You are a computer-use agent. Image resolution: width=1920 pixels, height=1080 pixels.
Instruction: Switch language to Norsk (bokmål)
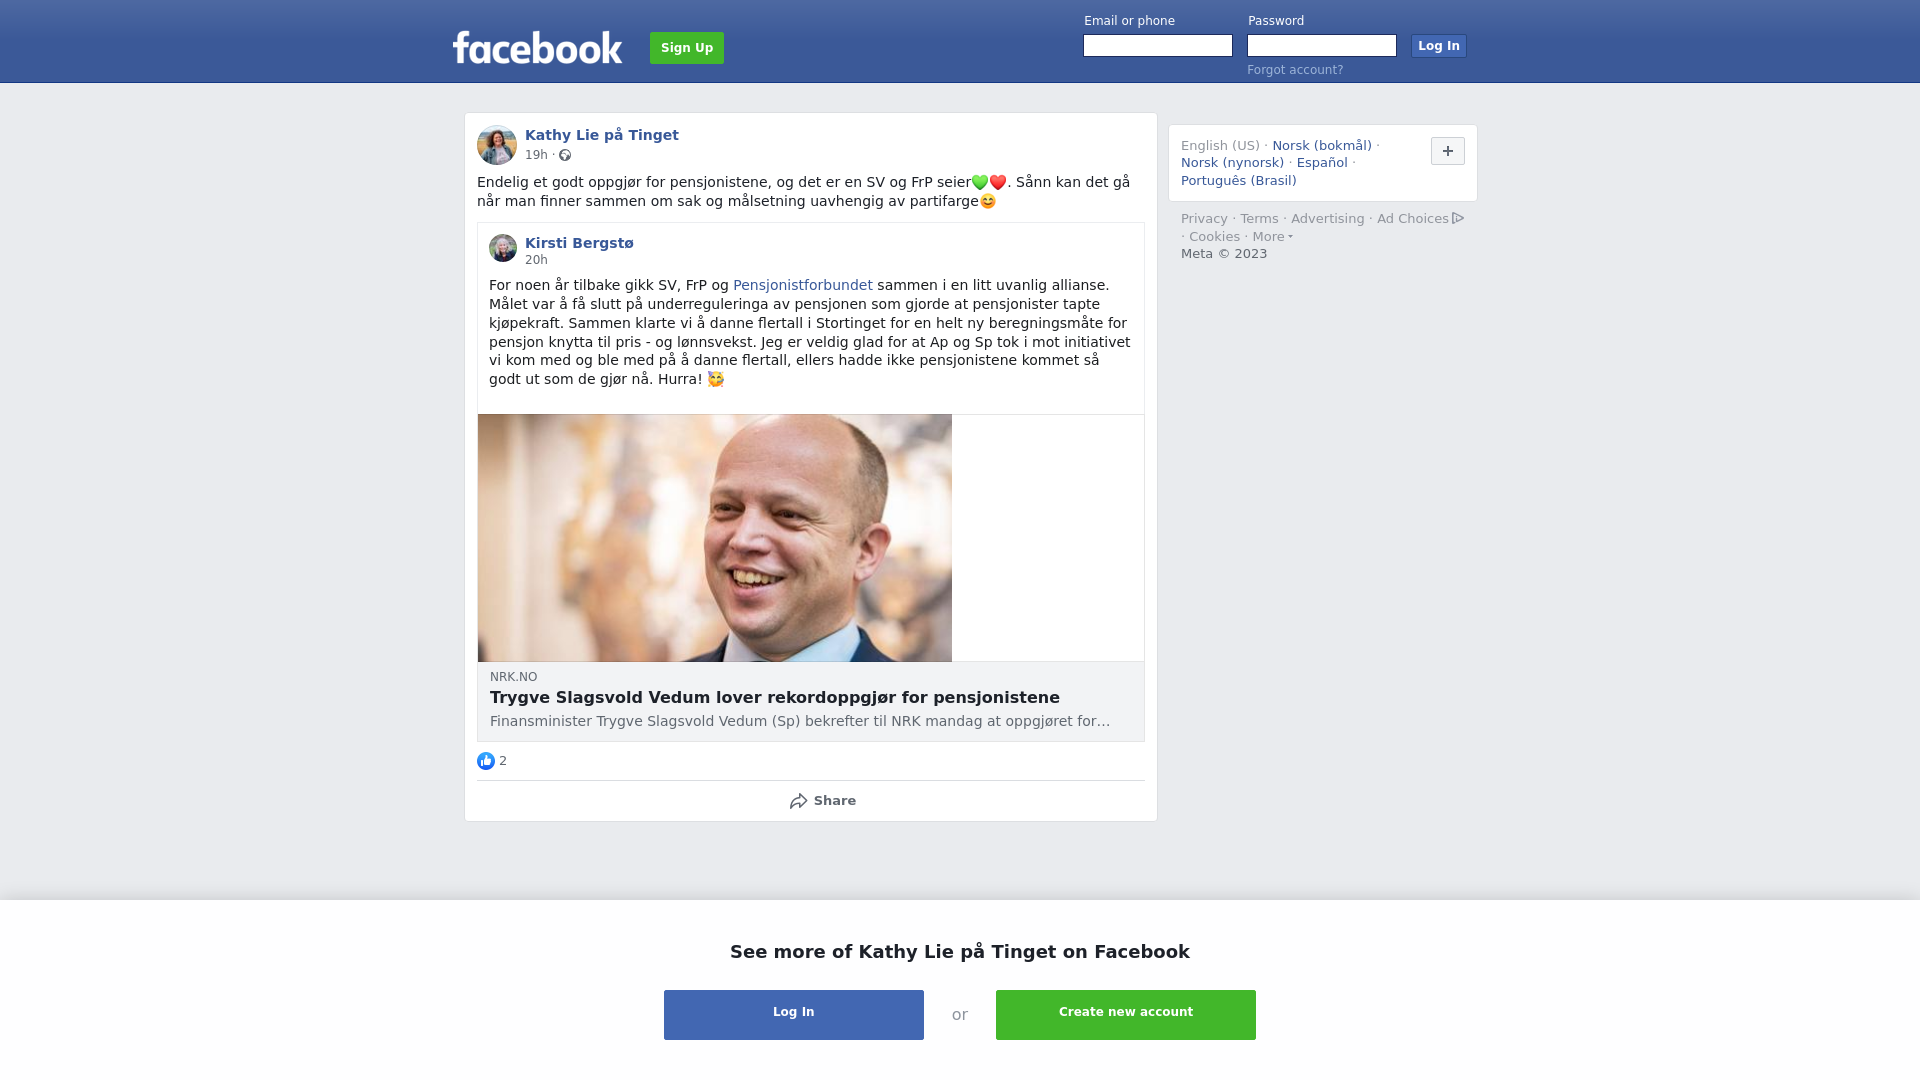click(1322, 146)
